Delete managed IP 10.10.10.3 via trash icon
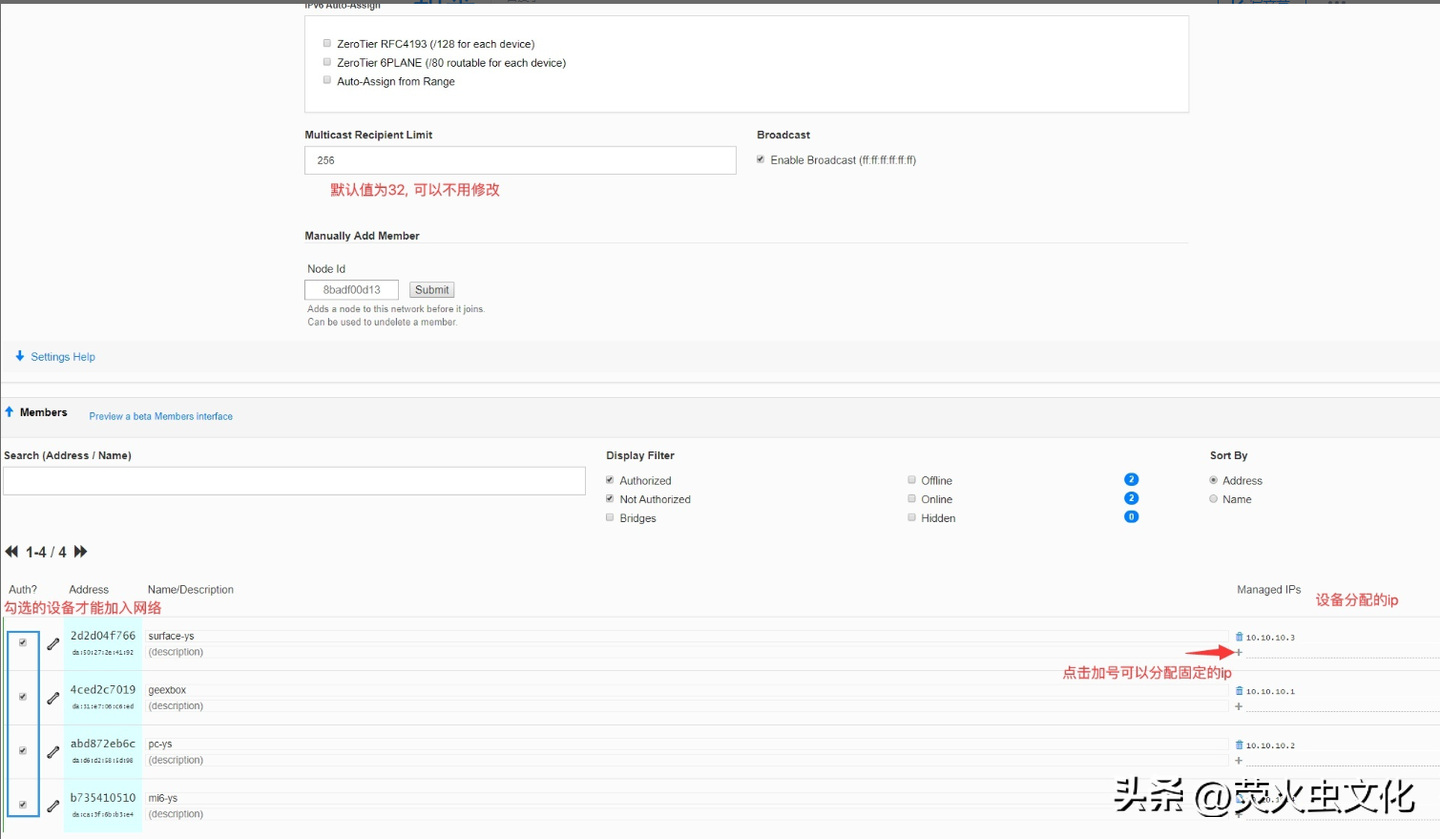The height and width of the screenshot is (839, 1440). point(1240,637)
